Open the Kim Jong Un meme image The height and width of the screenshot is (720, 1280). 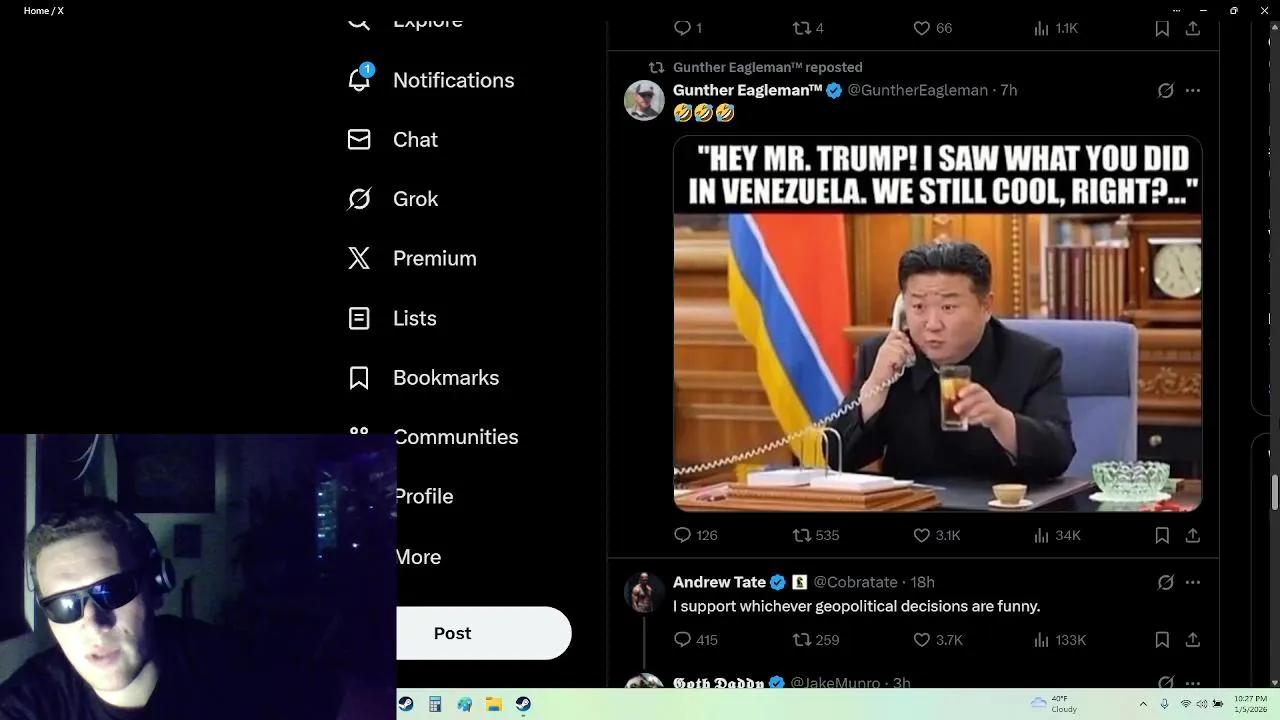click(937, 324)
